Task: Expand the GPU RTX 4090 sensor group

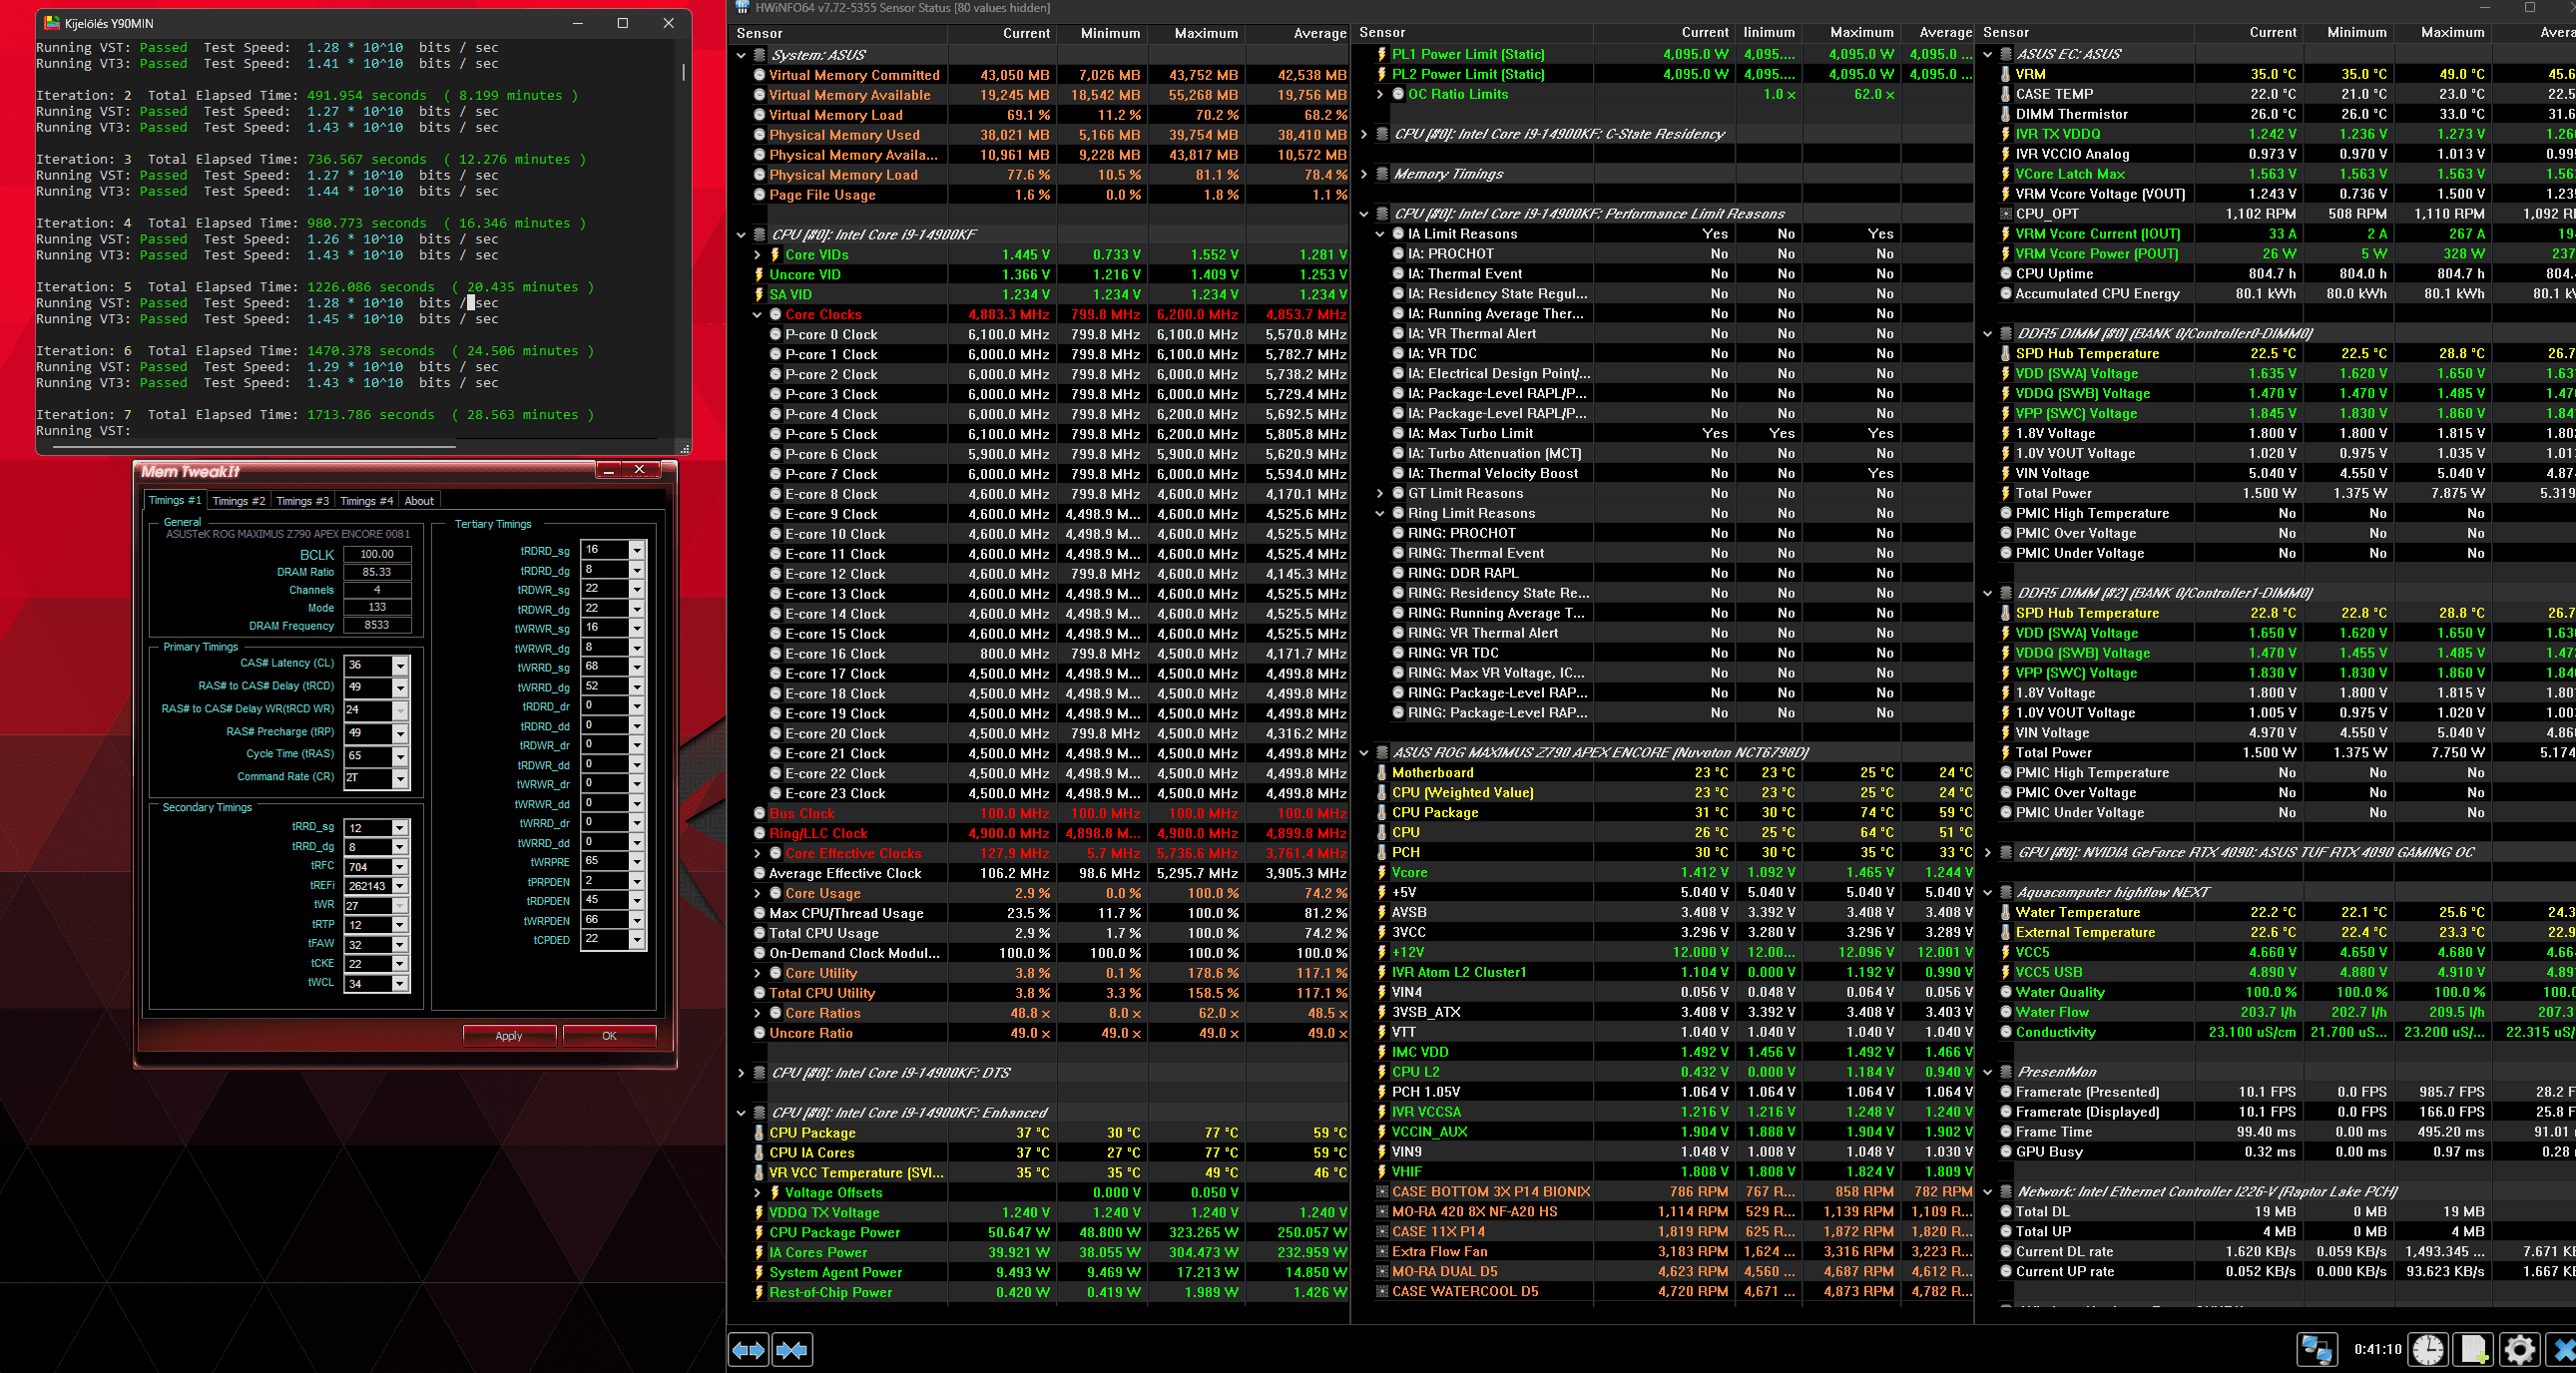Action: tap(1988, 853)
